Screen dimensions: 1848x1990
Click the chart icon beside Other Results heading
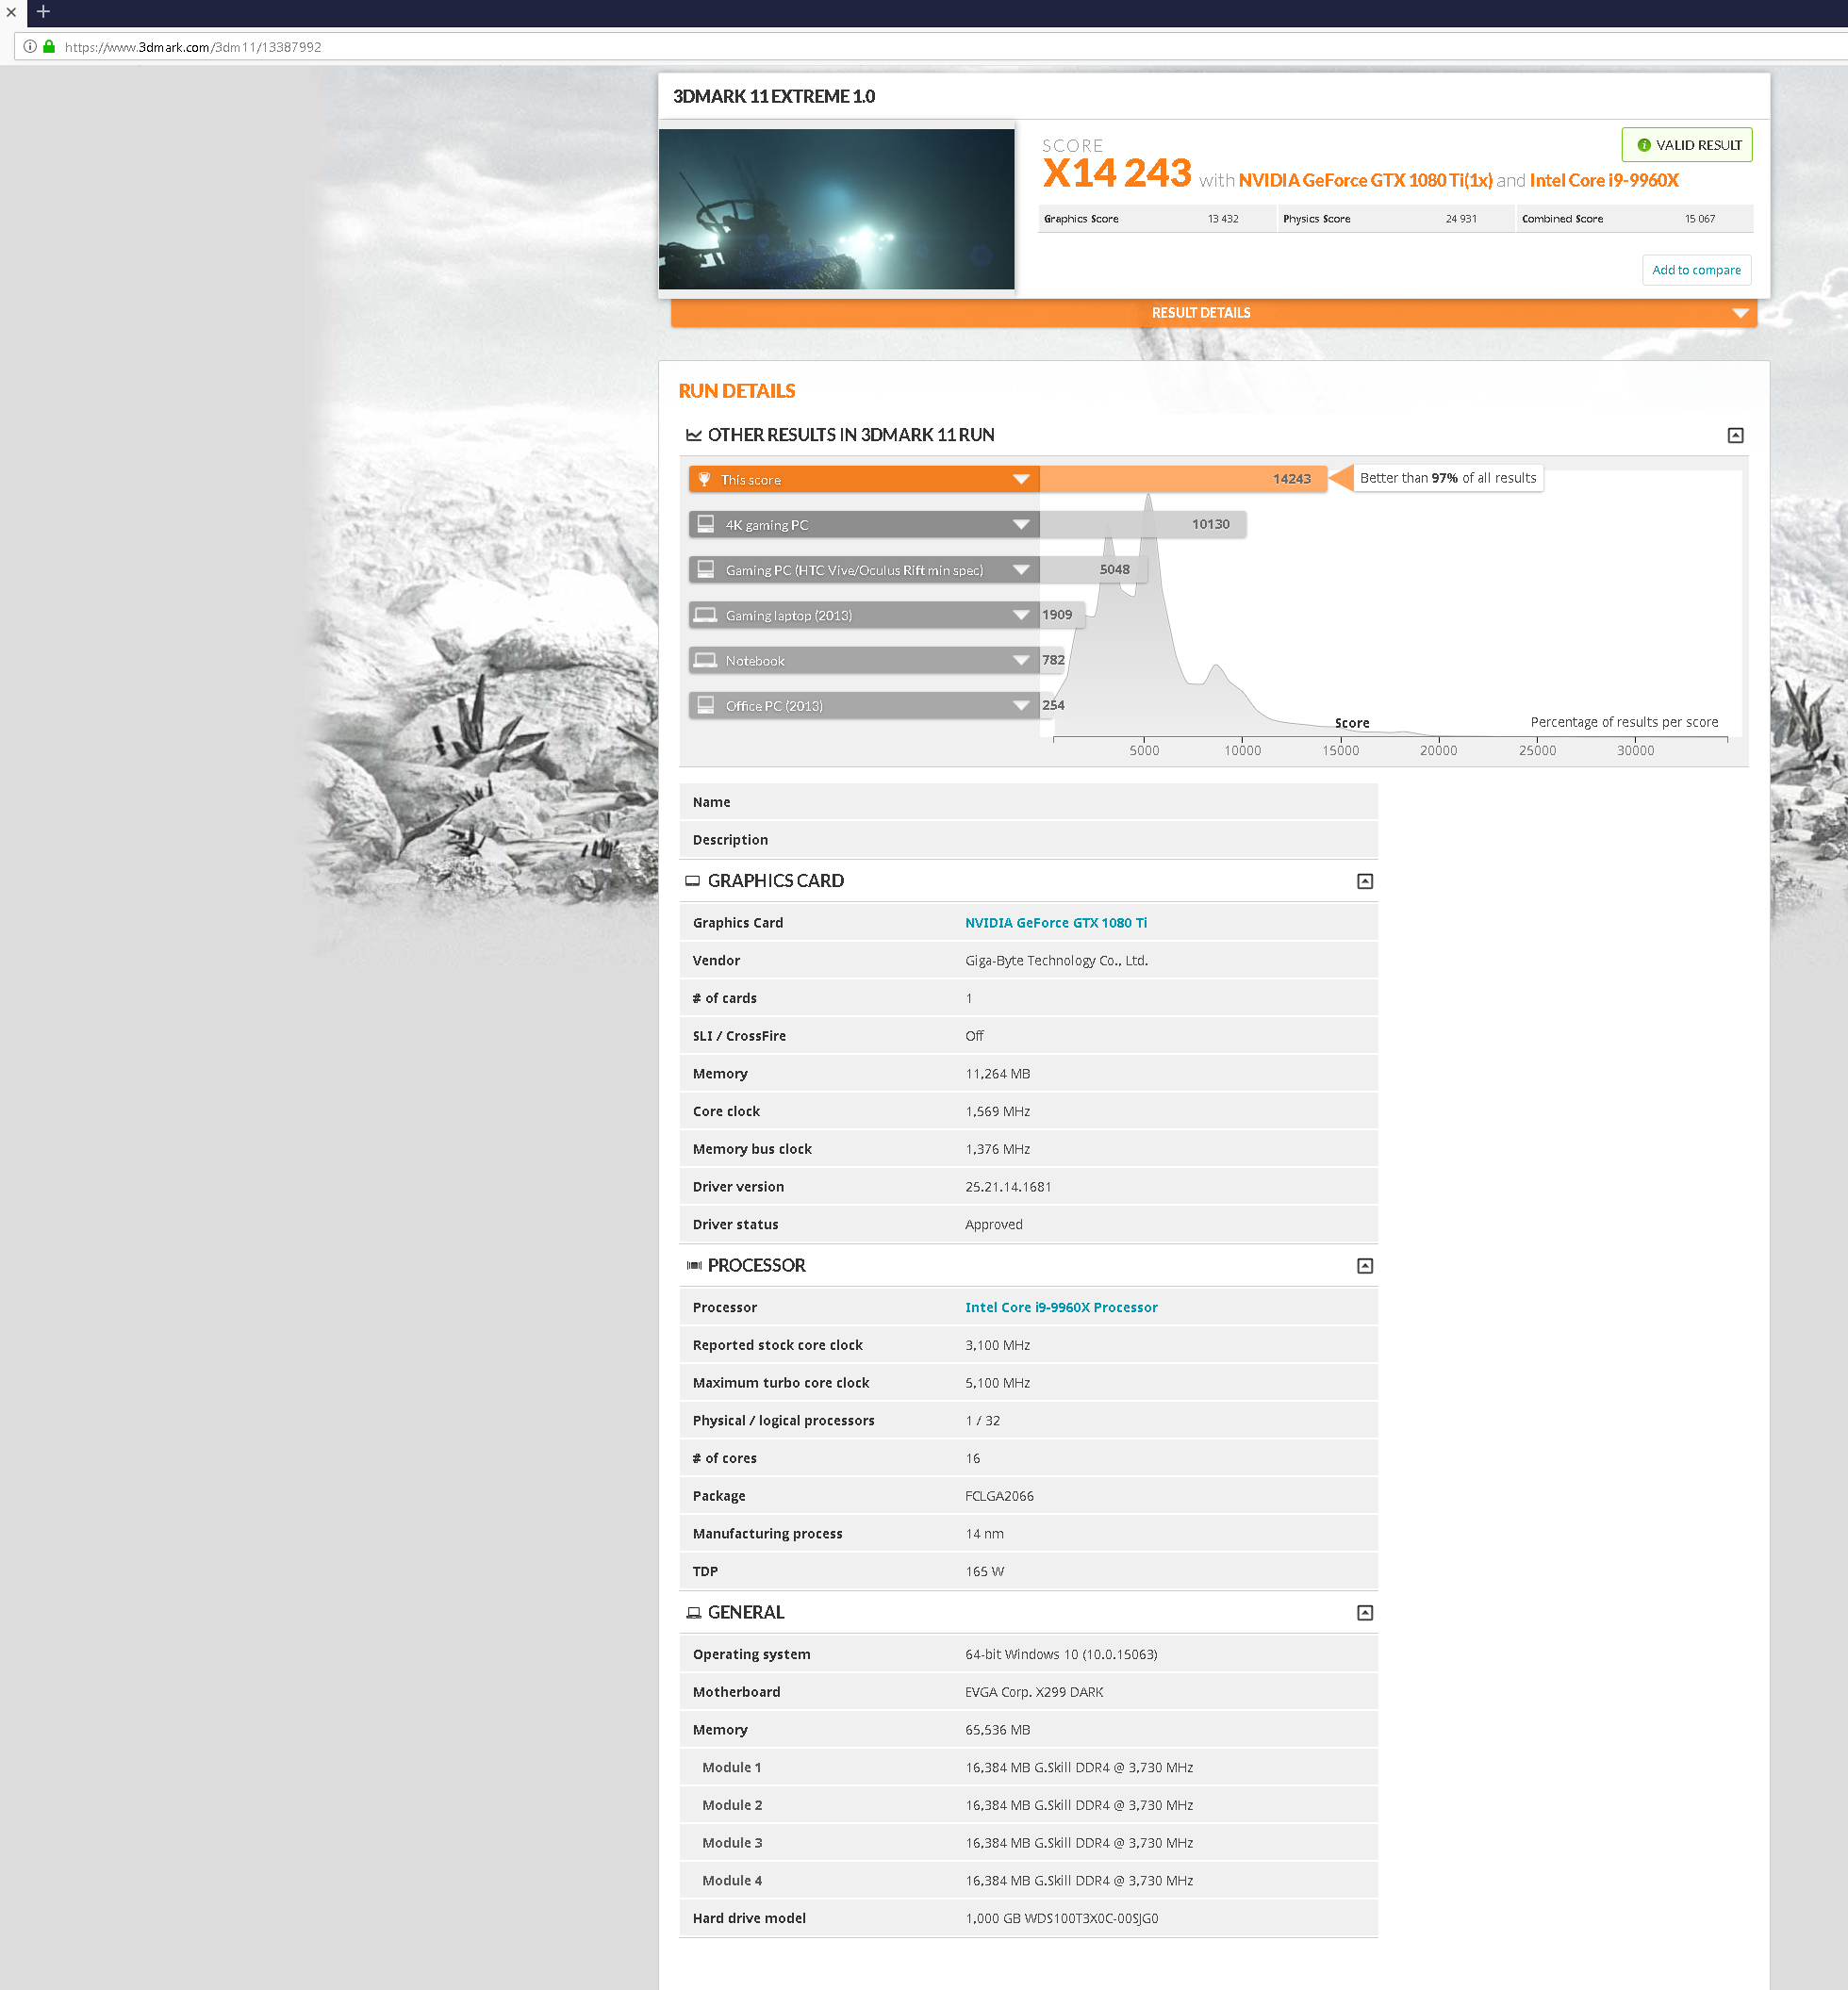(x=693, y=435)
